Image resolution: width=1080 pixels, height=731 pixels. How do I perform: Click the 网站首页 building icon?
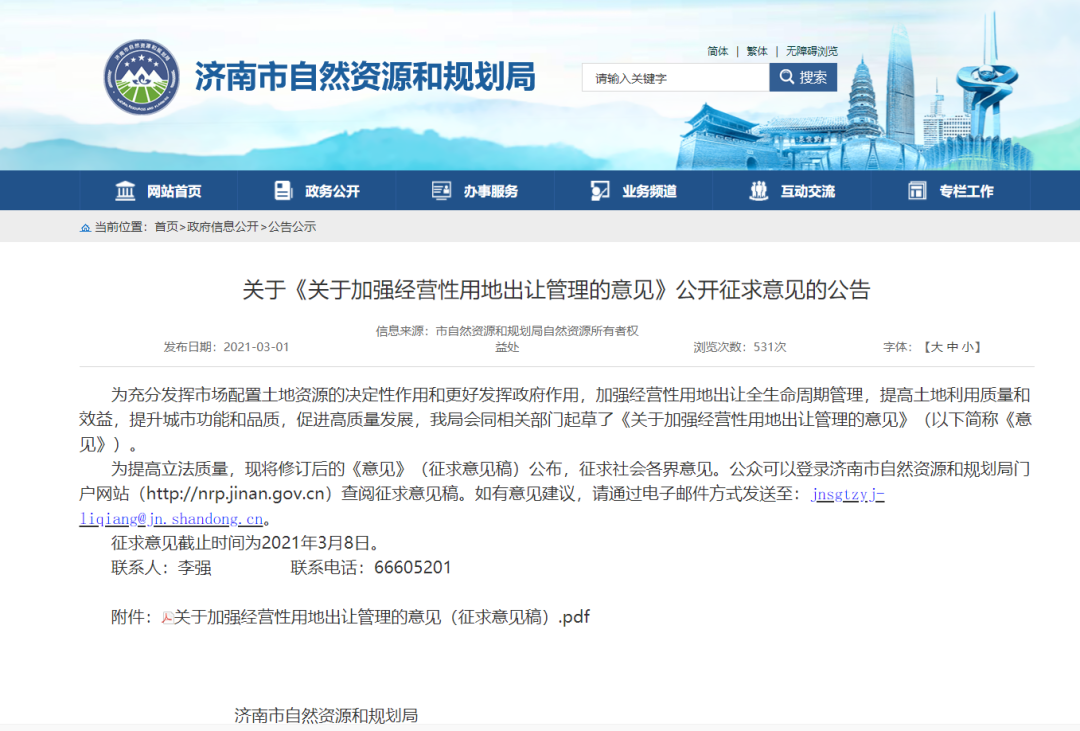tap(125, 190)
